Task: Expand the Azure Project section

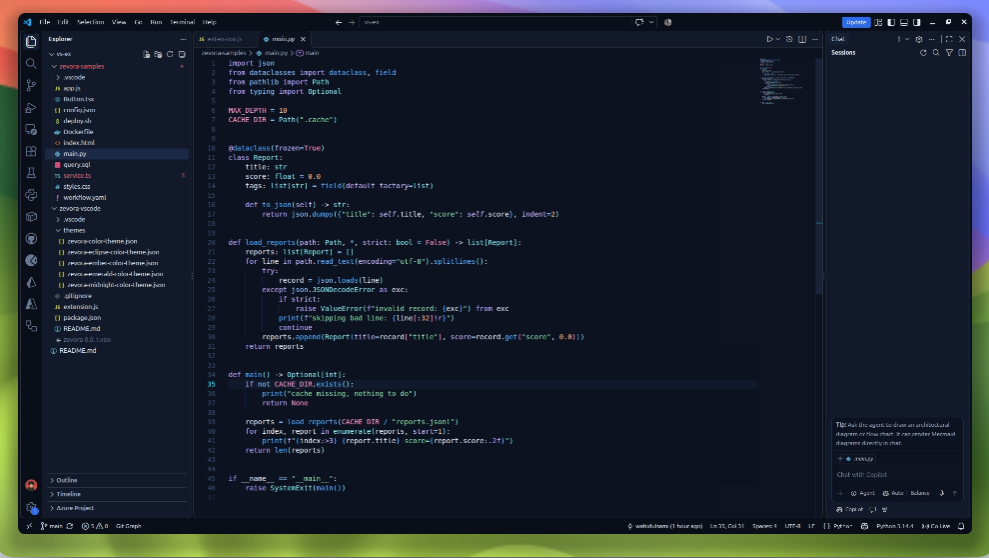Action: point(117,508)
